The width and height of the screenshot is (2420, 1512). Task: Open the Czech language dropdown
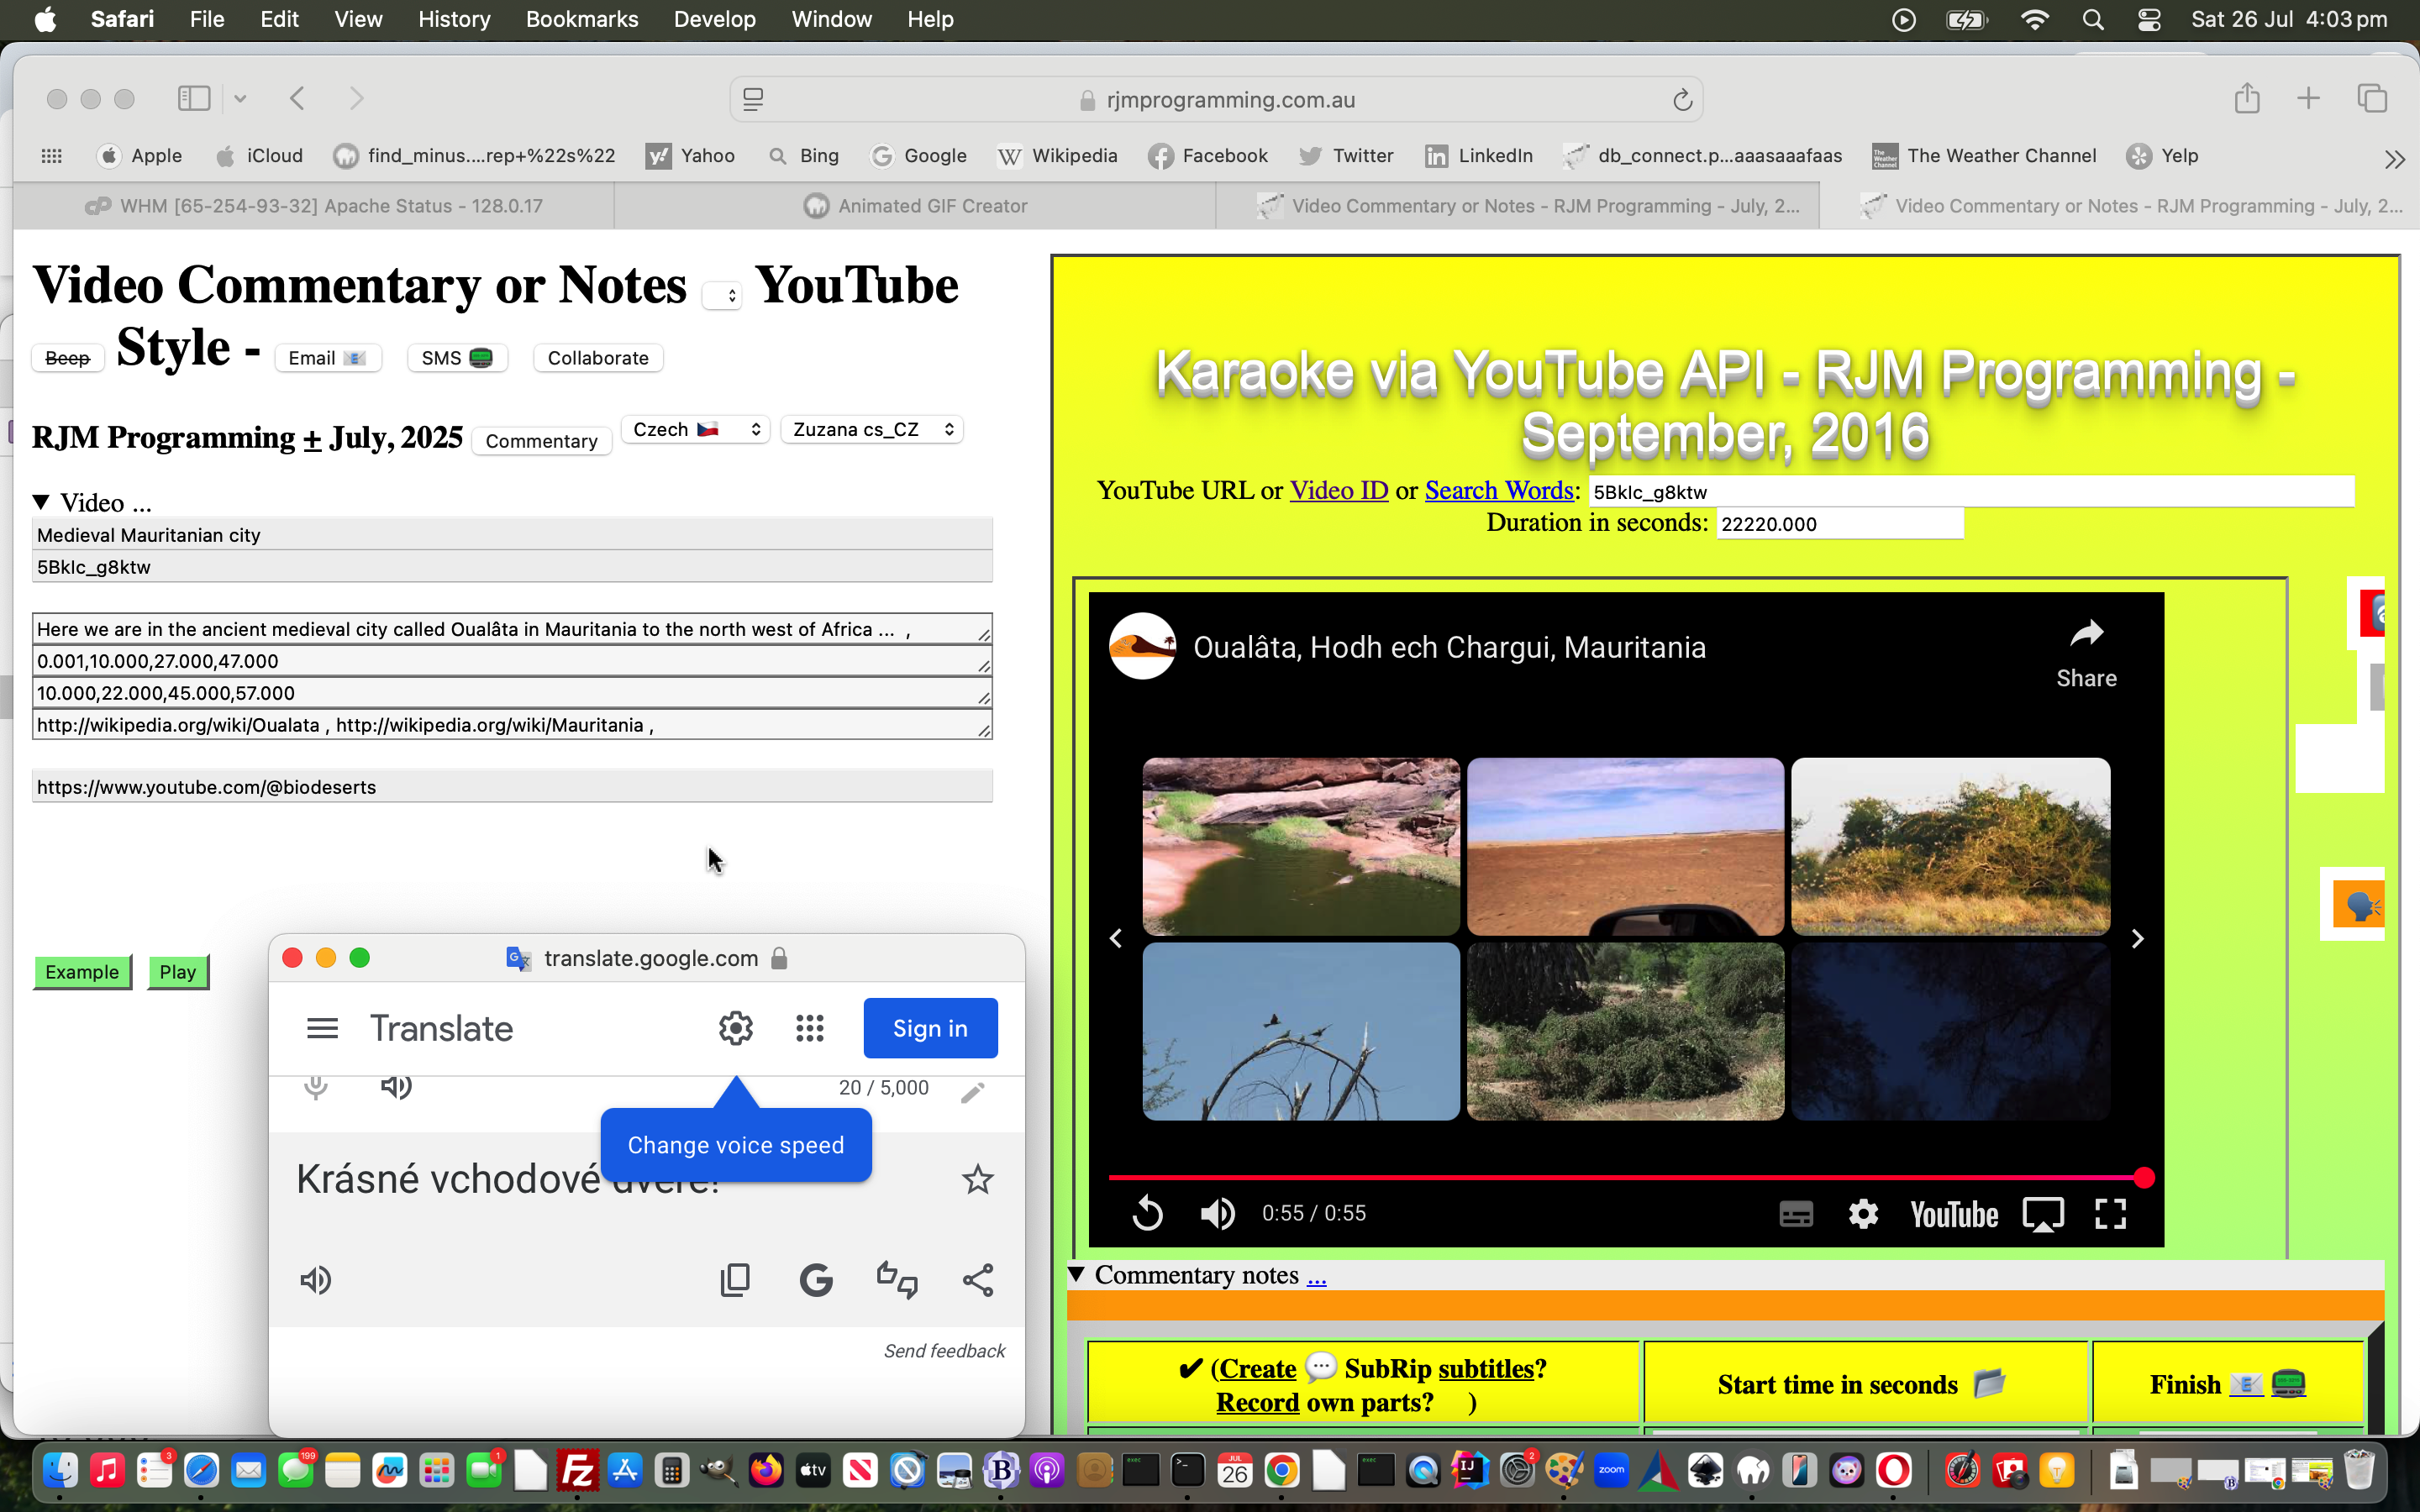696,429
